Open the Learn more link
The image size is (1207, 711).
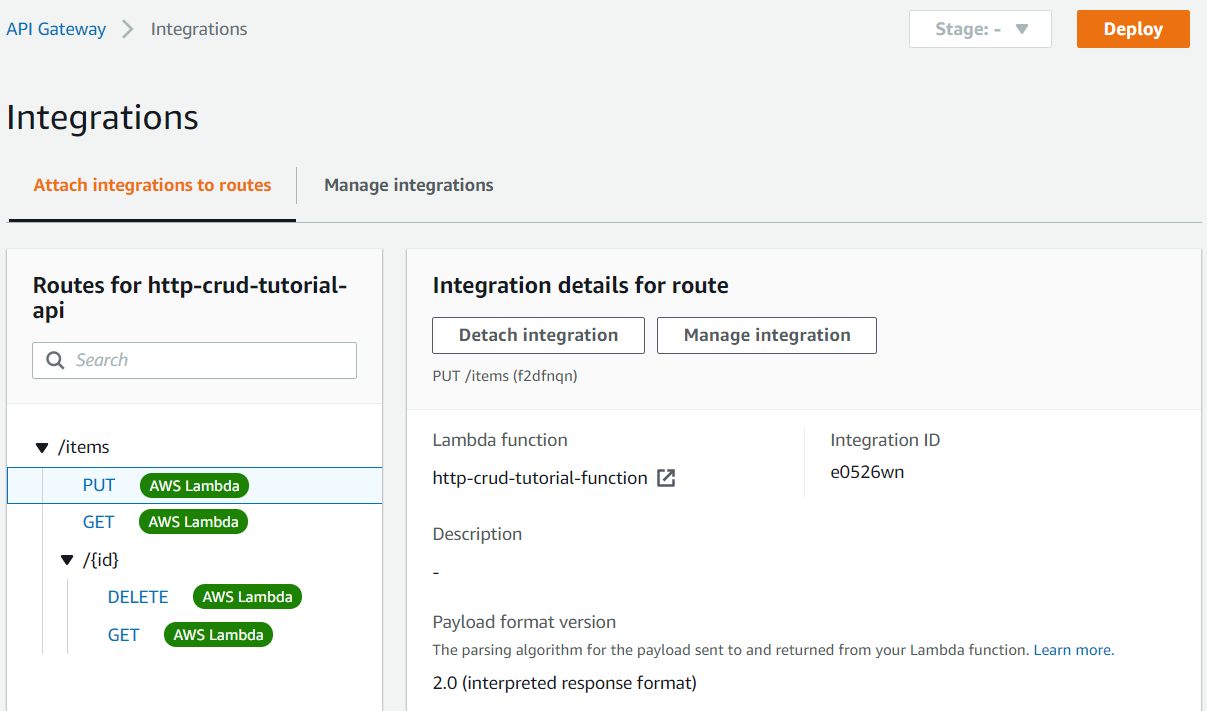(x=1073, y=650)
